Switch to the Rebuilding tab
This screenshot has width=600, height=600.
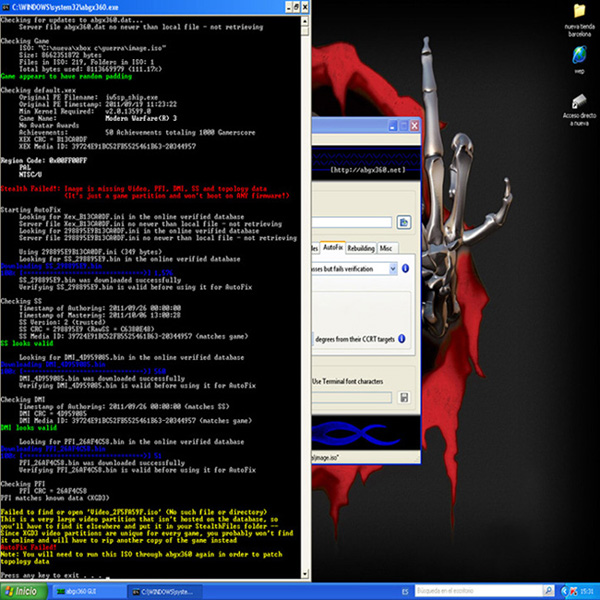(361, 247)
